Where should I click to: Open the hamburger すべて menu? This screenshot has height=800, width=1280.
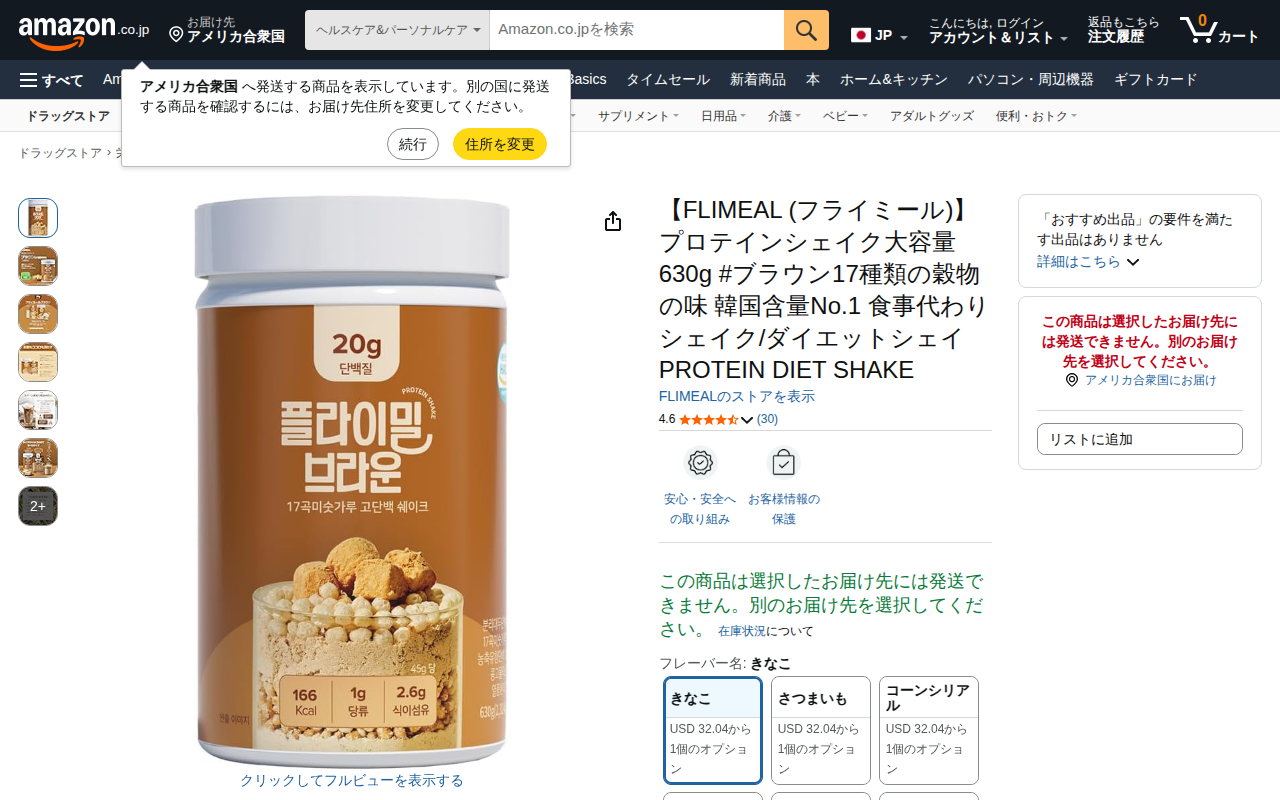click(51, 80)
